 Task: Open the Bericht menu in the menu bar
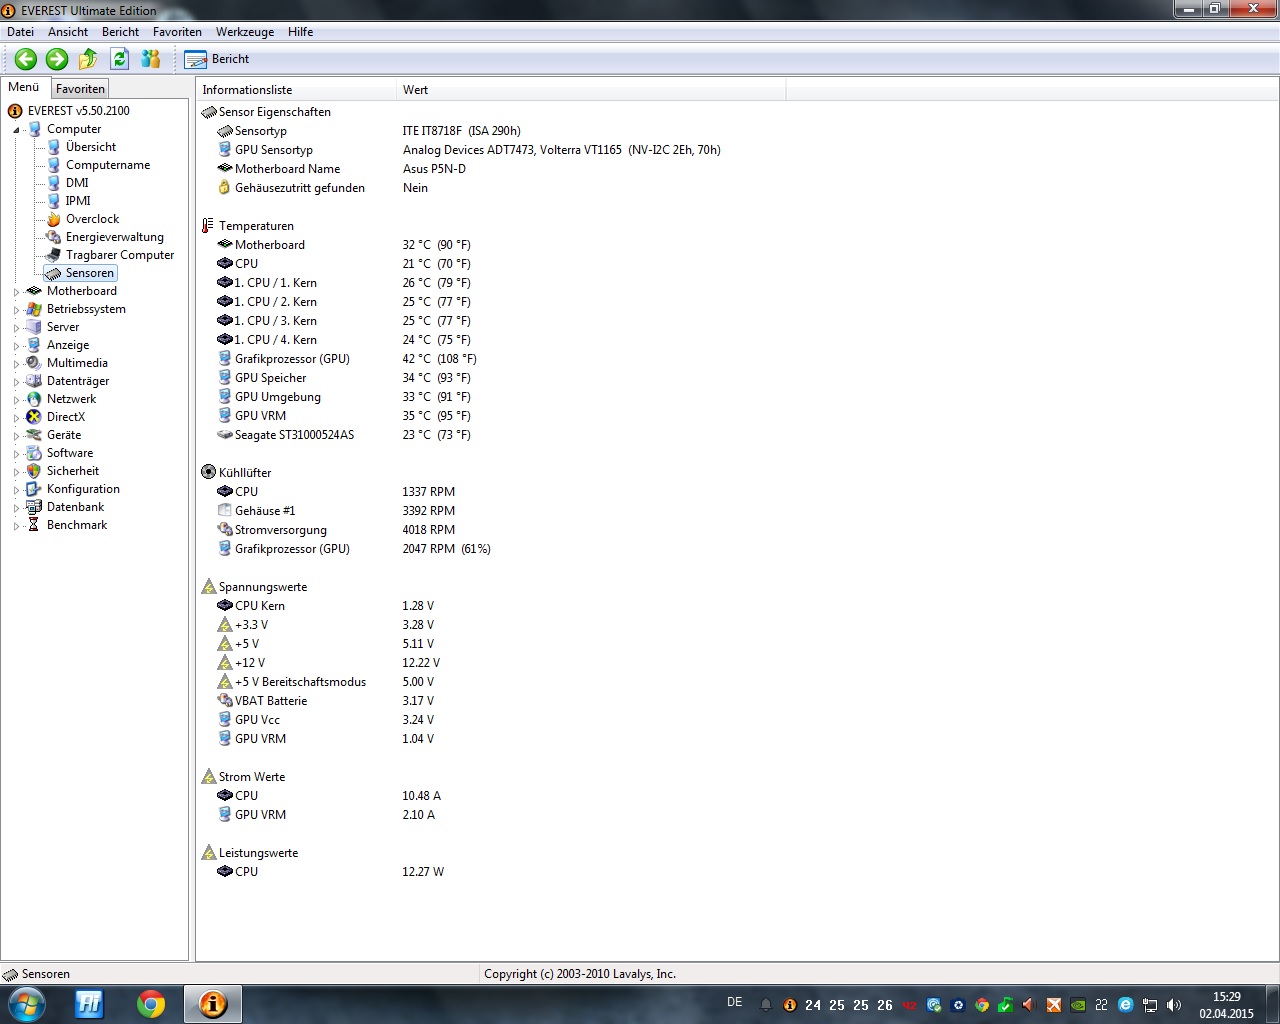point(120,32)
